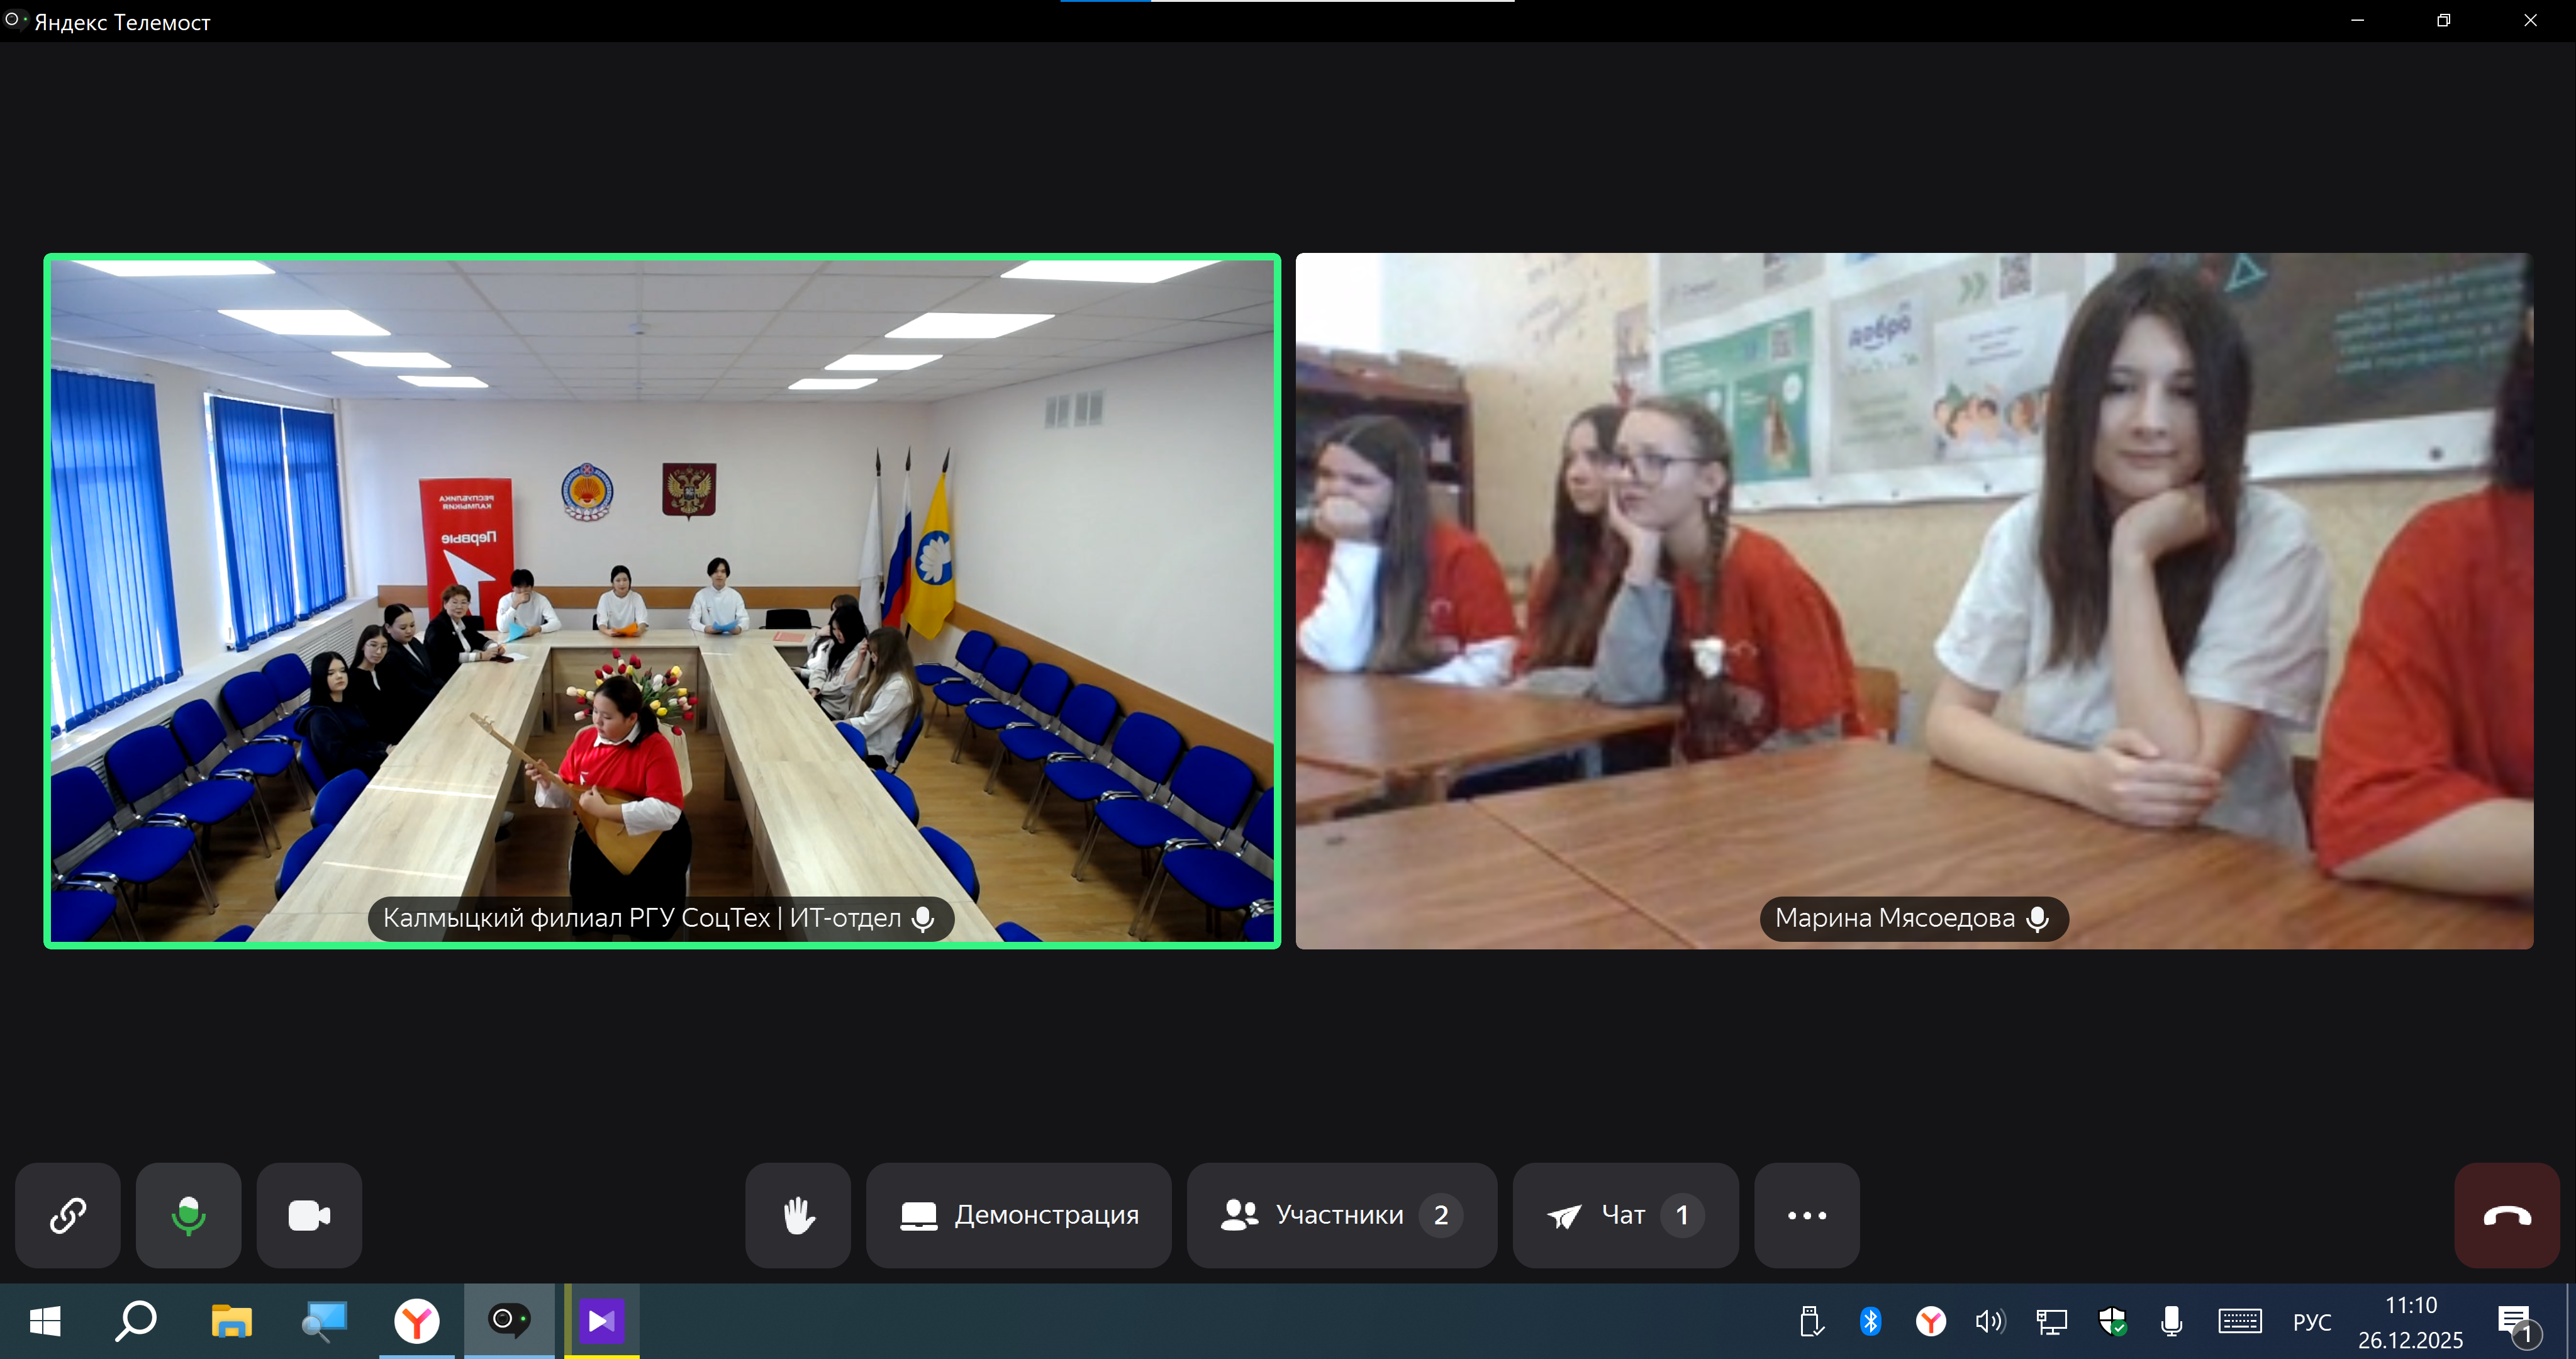
Task: Copy the meeting invite link icon
Action: click(67, 1215)
